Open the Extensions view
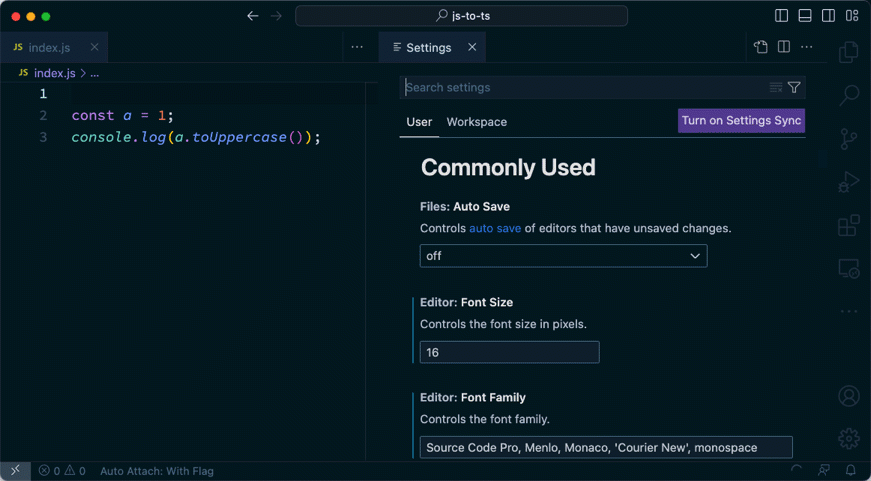 point(849,226)
